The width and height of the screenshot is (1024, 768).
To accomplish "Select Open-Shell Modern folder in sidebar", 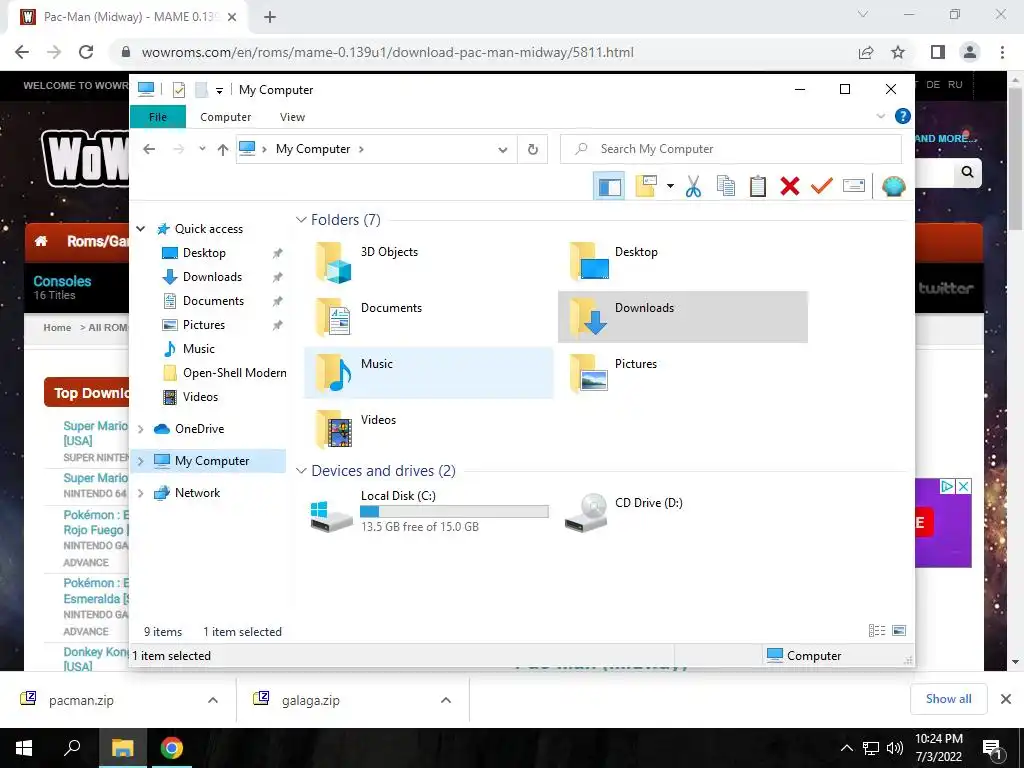I will (x=234, y=373).
